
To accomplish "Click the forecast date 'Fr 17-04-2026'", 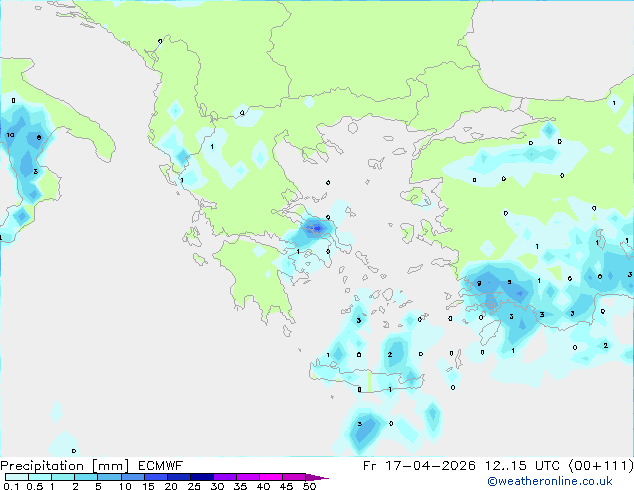I will click(419, 466).
